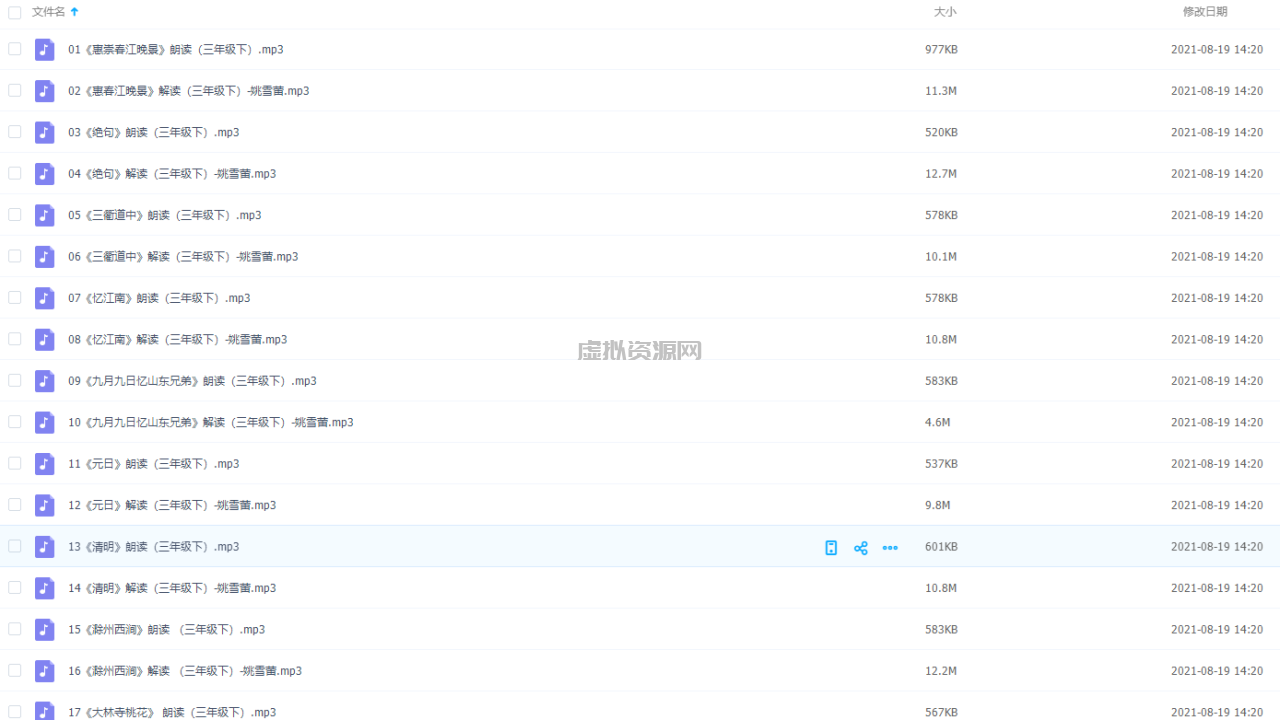Check the box for 03《绝句》朗读

(14, 132)
